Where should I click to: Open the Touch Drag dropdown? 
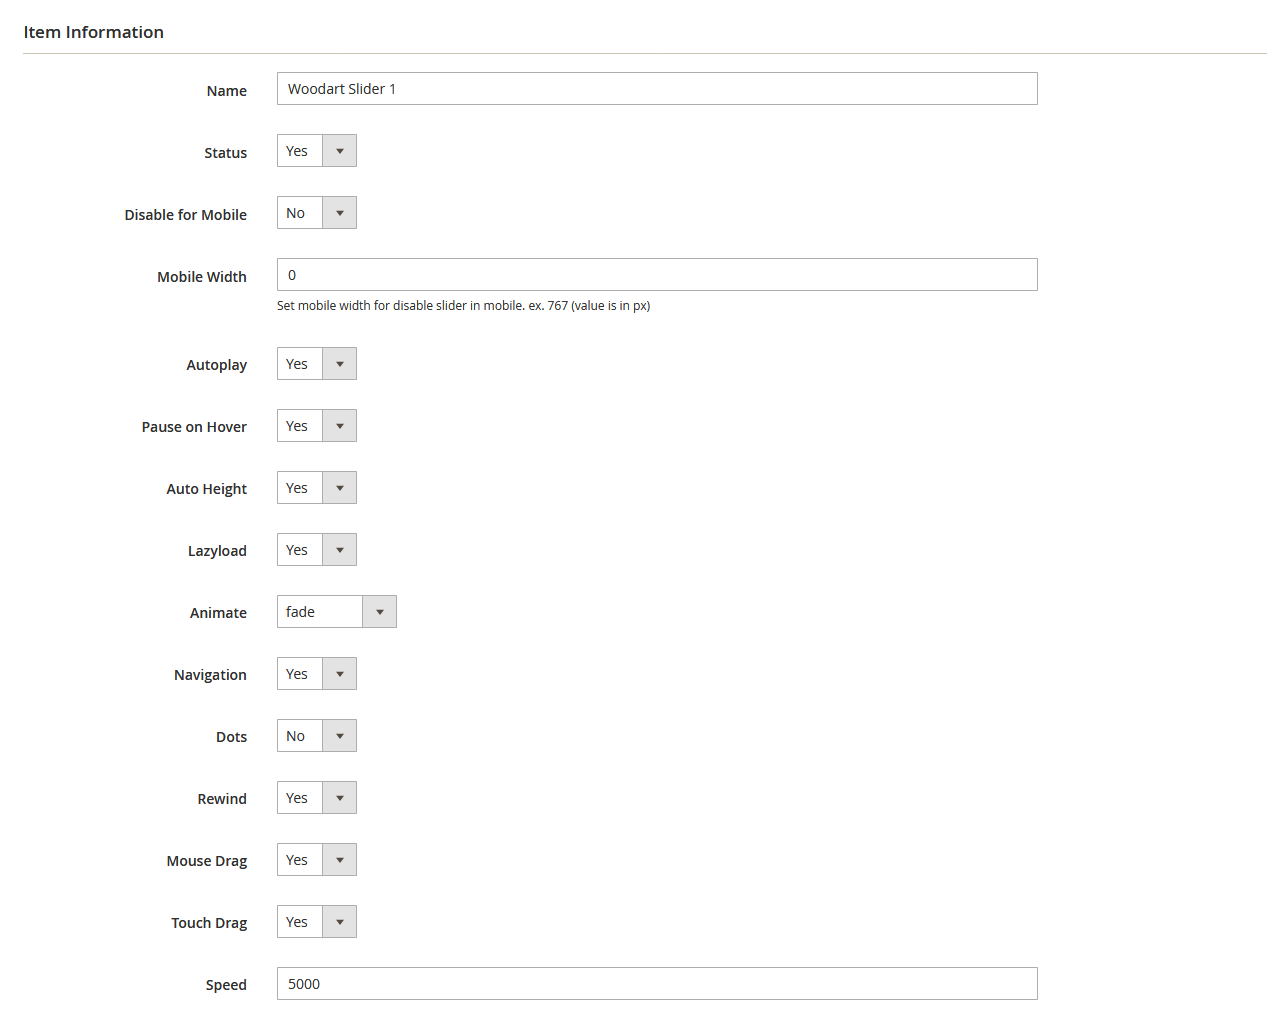[316, 922]
